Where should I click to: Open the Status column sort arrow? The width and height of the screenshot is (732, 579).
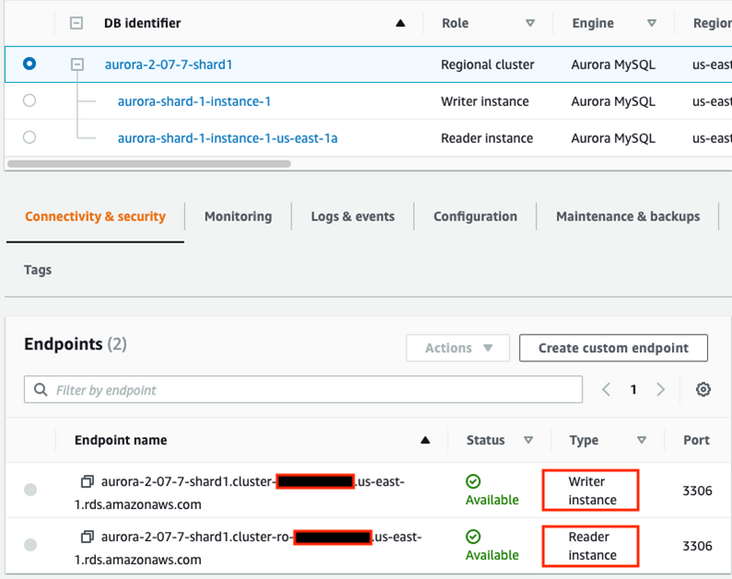click(528, 440)
